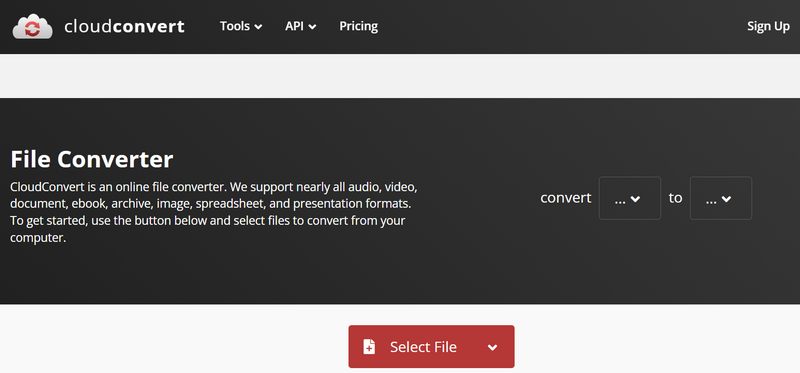Expand the Select File dropdown arrow
Viewport: 800px width, 373px height.
point(492,347)
